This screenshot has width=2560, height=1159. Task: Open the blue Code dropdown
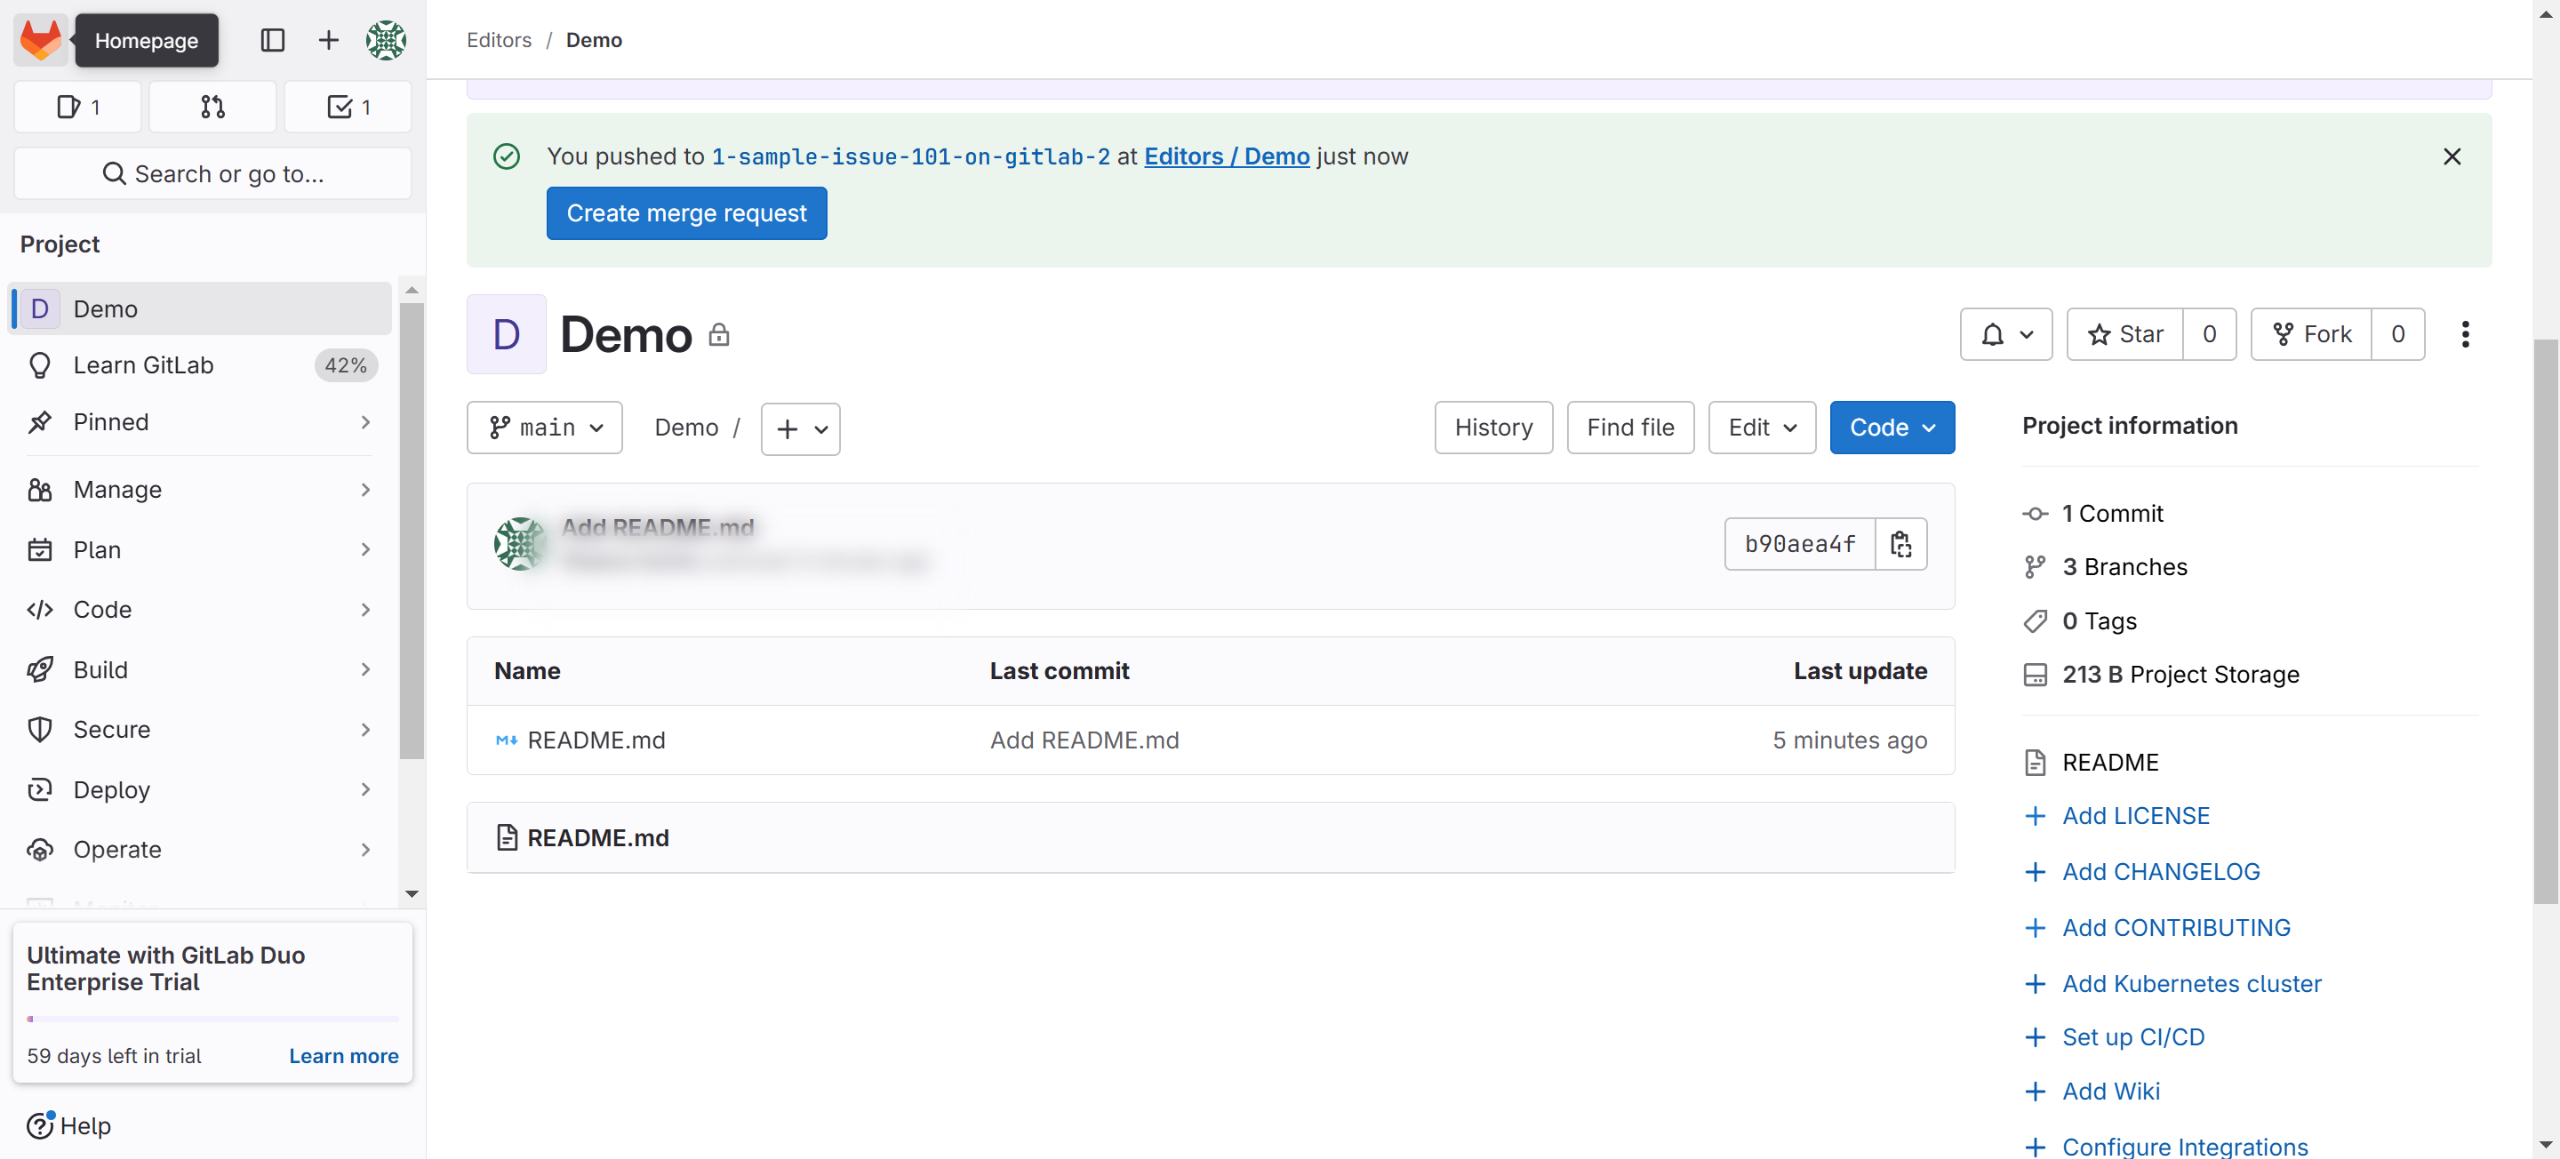pos(1891,428)
